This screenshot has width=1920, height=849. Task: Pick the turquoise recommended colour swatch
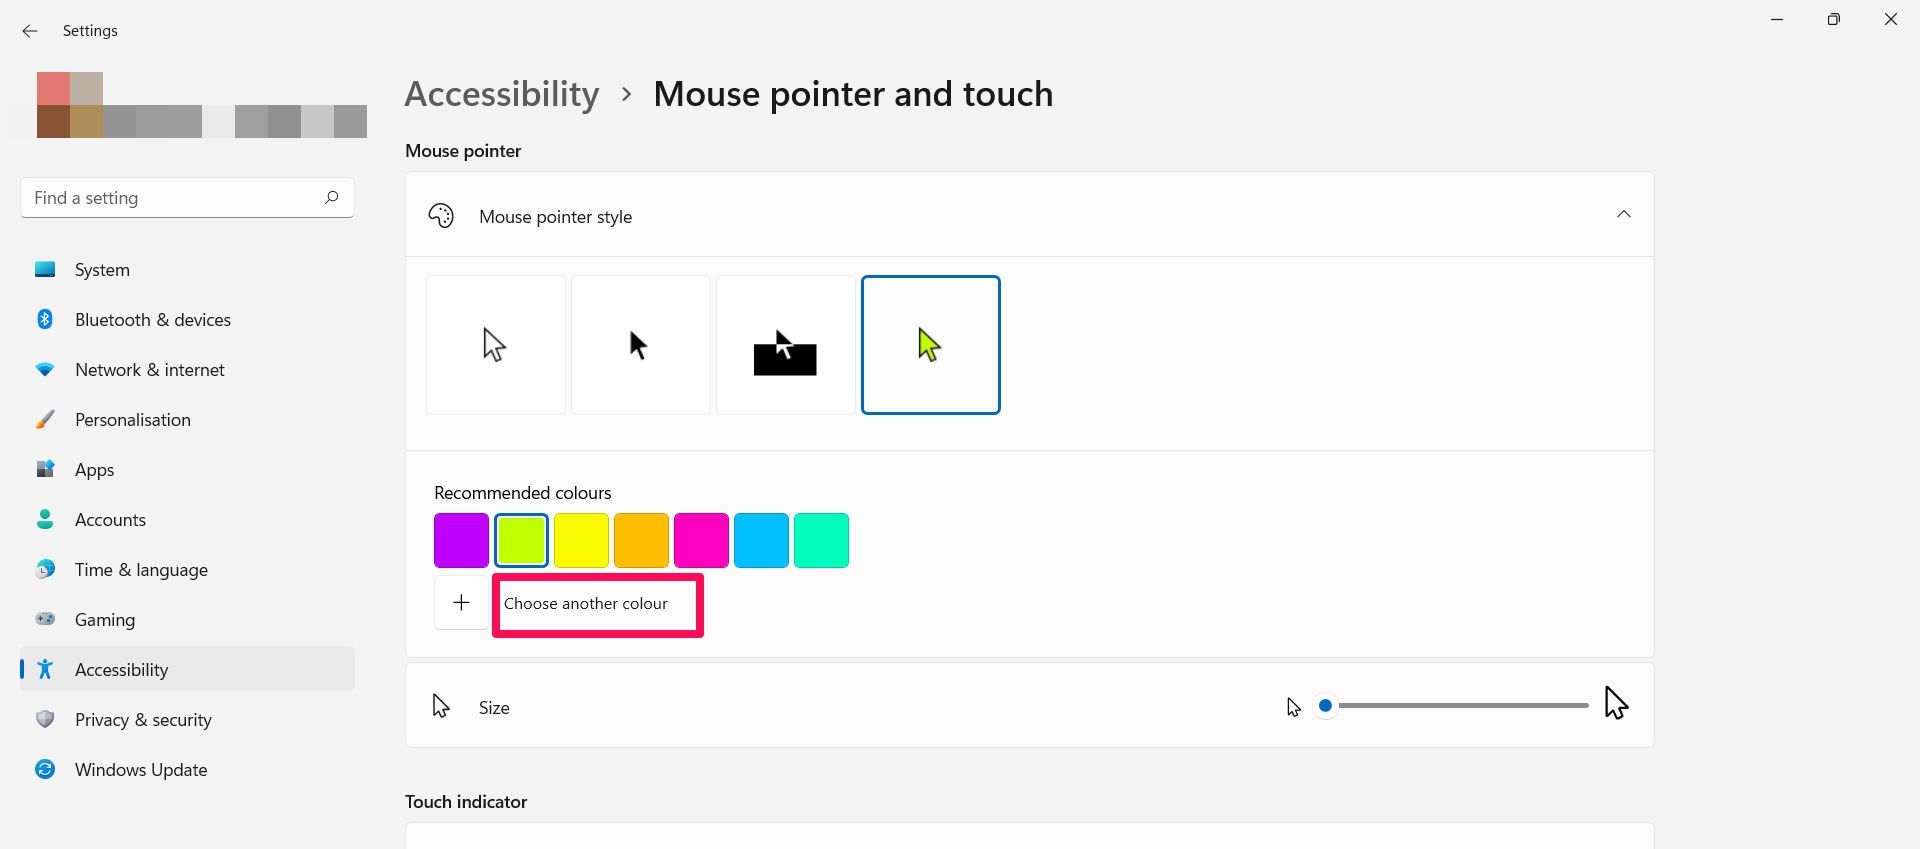821,540
